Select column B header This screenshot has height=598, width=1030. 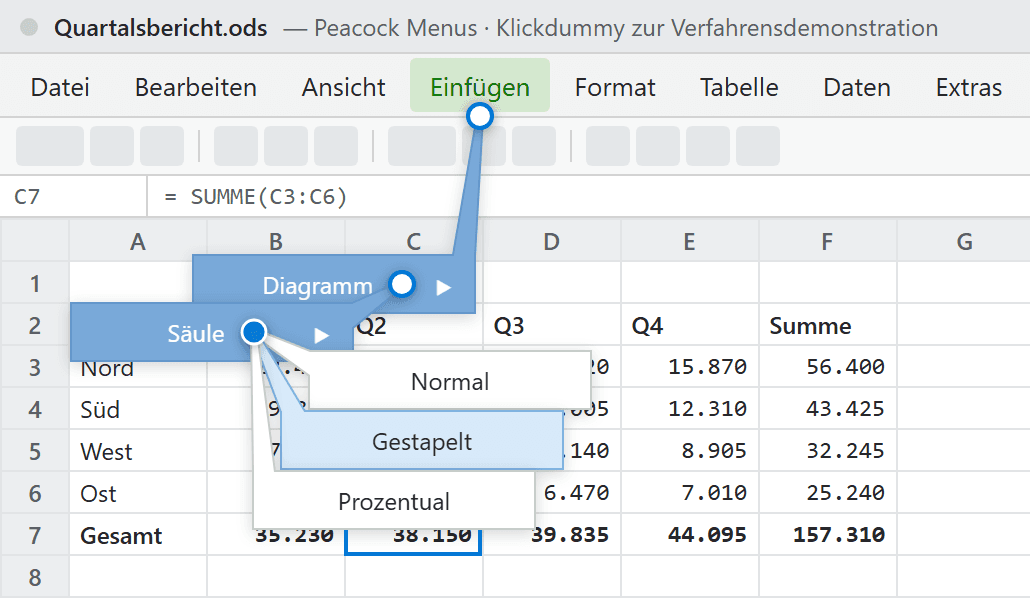276,241
